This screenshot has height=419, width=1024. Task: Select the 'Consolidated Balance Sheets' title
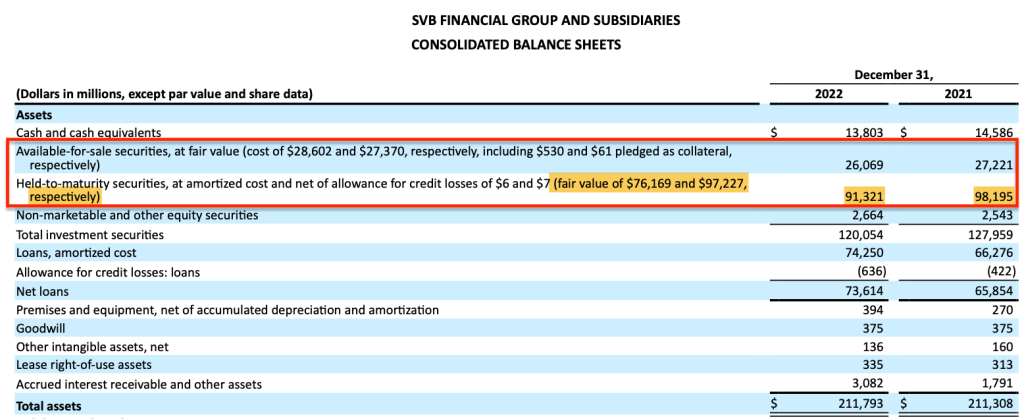tap(511, 44)
